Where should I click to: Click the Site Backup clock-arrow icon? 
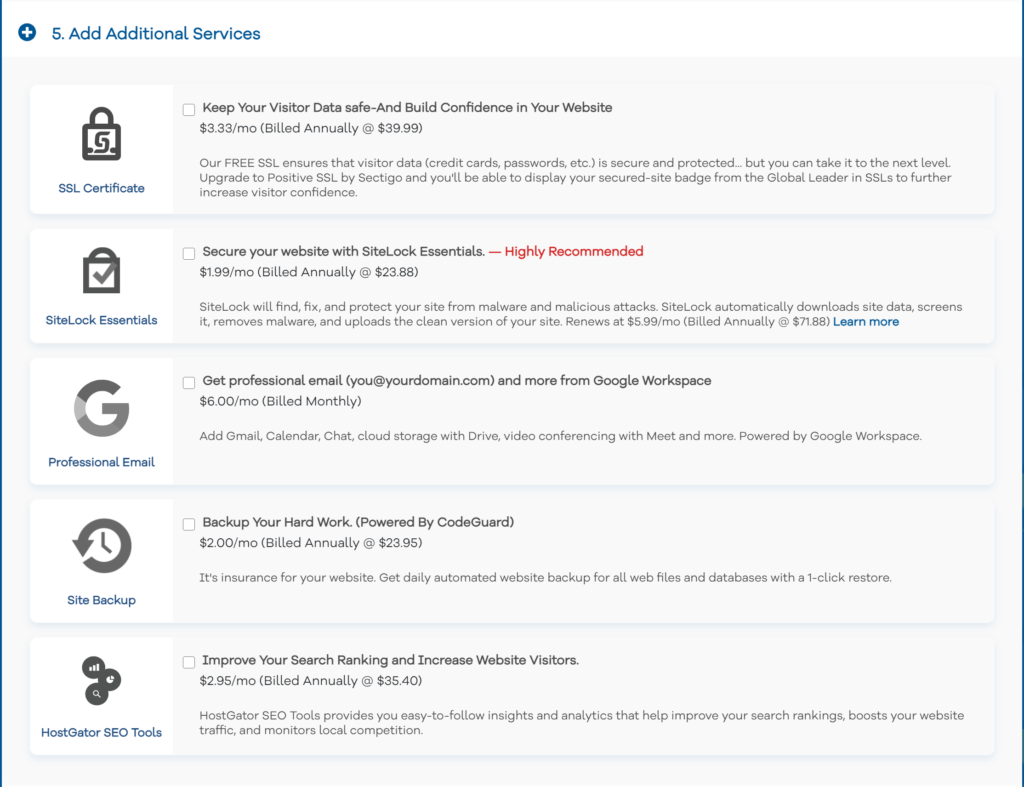click(x=102, y=546)
